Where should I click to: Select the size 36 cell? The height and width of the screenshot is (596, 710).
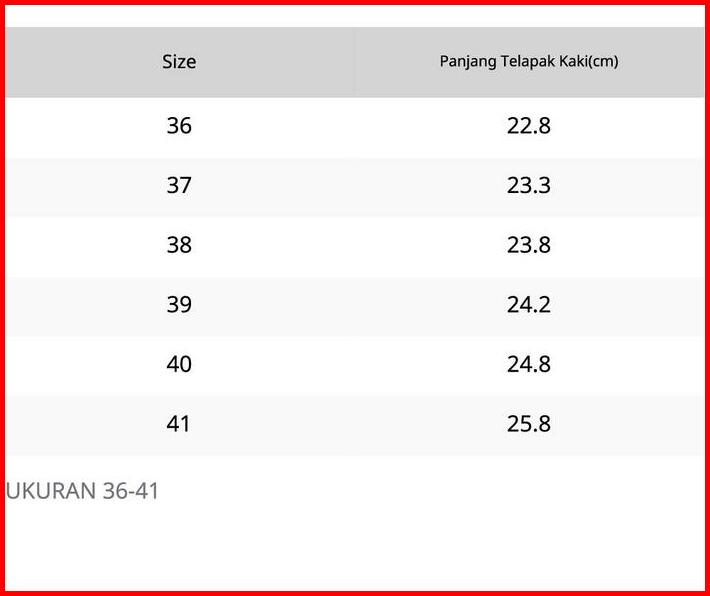[x=179, y=126]
